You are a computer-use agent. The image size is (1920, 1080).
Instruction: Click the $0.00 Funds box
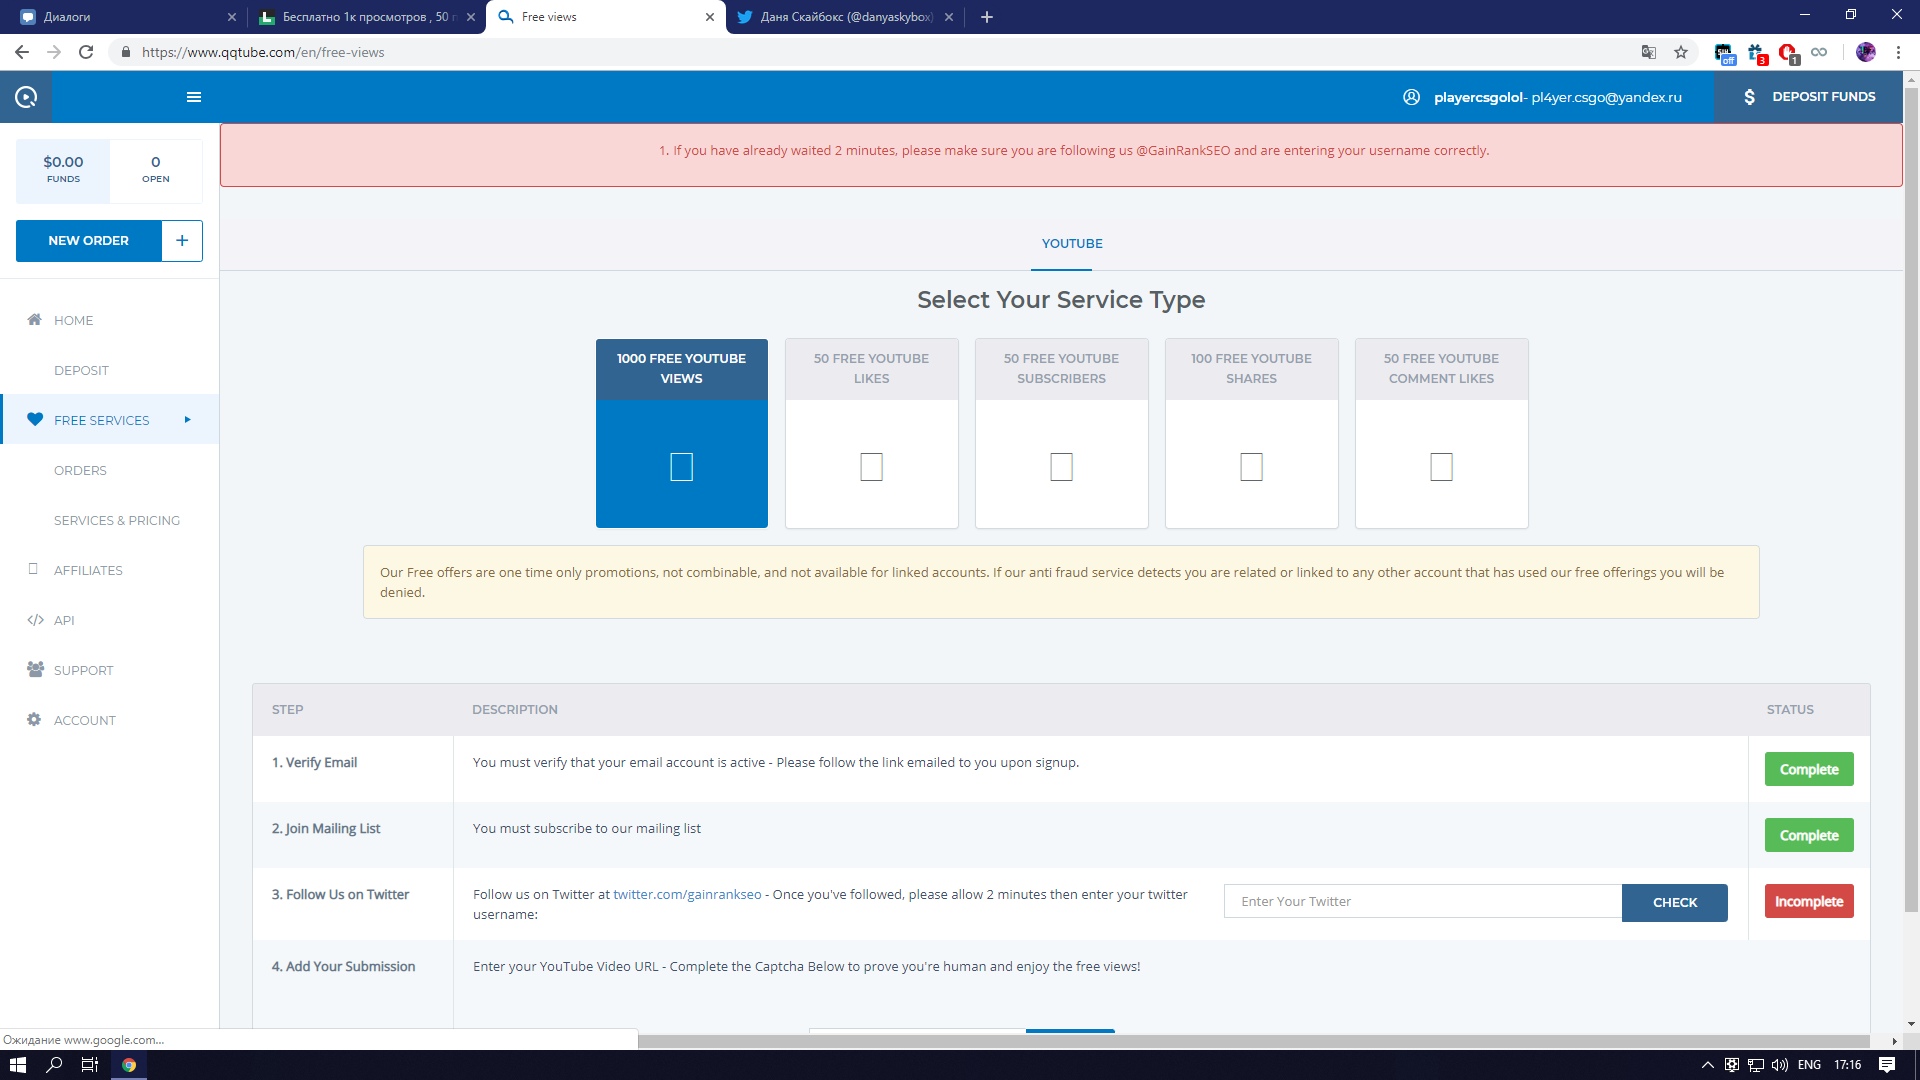tap(63, 169)
